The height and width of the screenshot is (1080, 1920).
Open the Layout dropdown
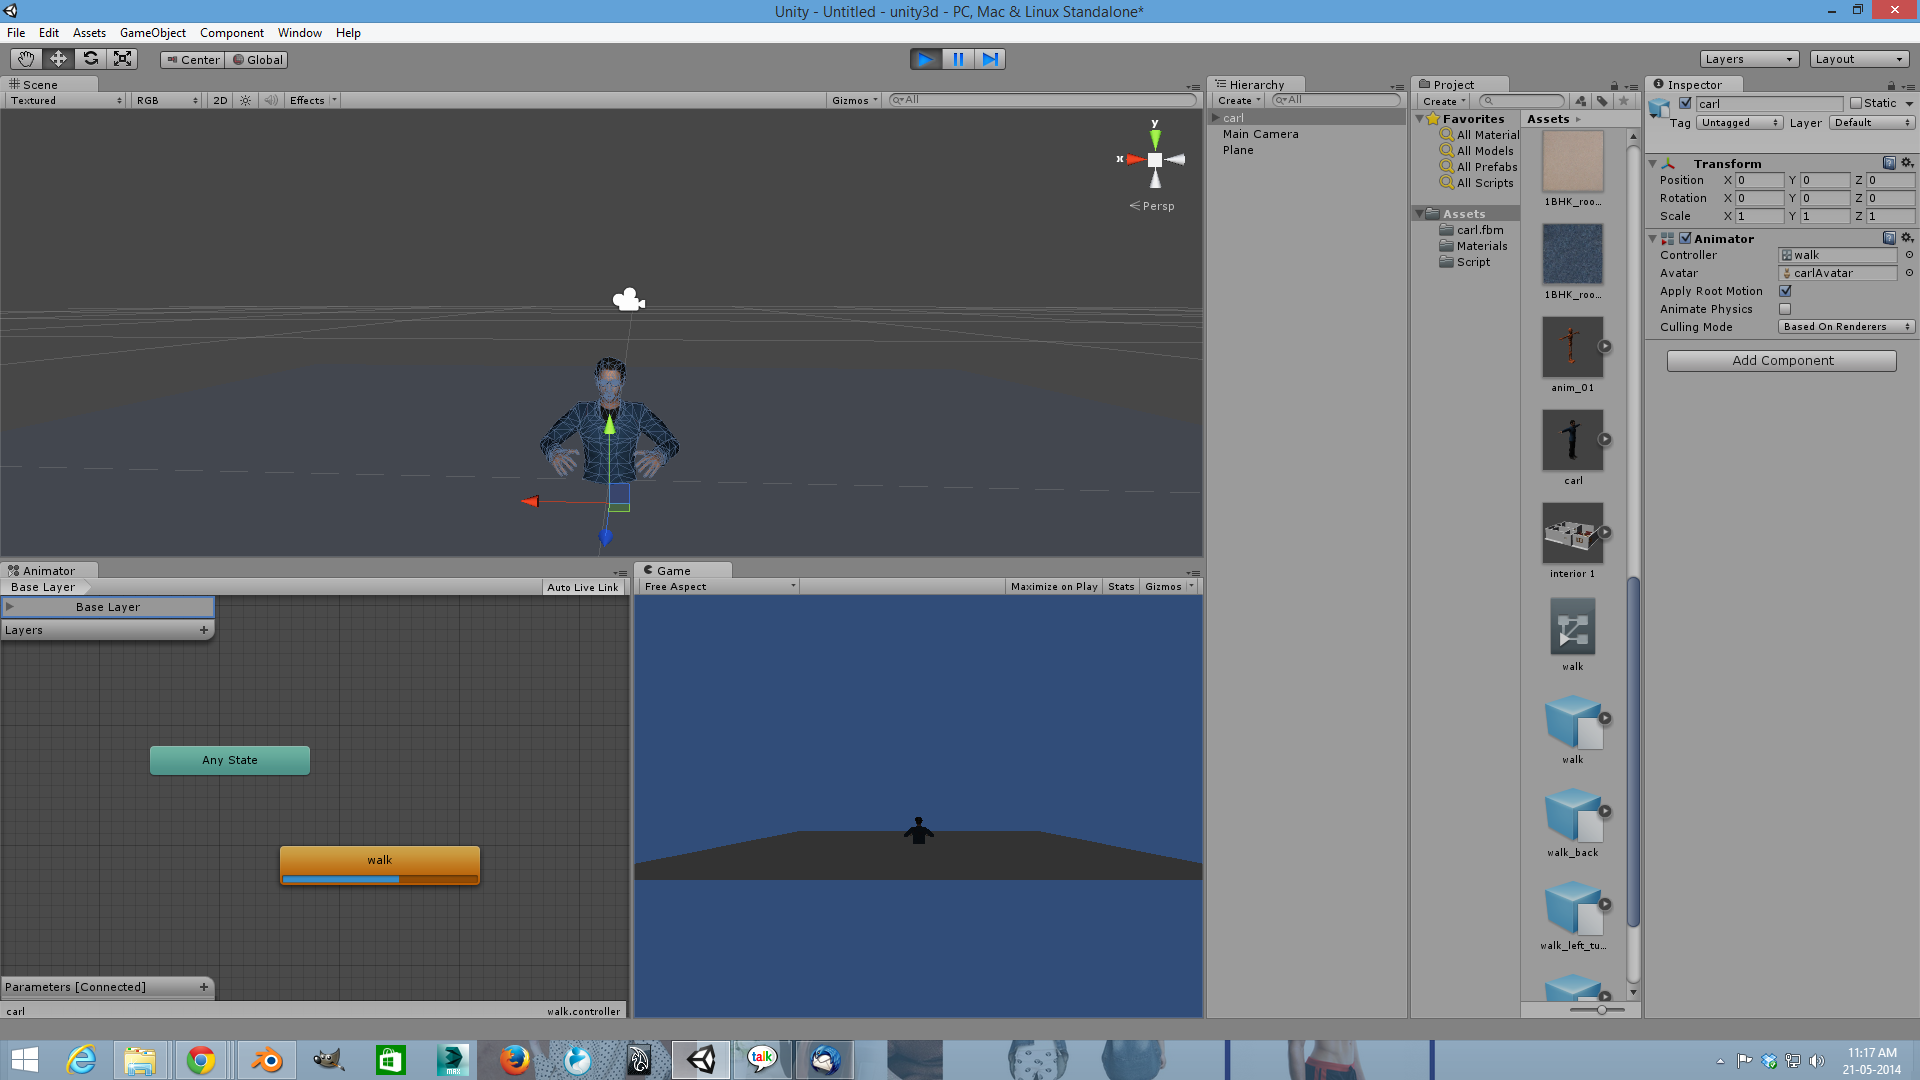click(1859, 59)
